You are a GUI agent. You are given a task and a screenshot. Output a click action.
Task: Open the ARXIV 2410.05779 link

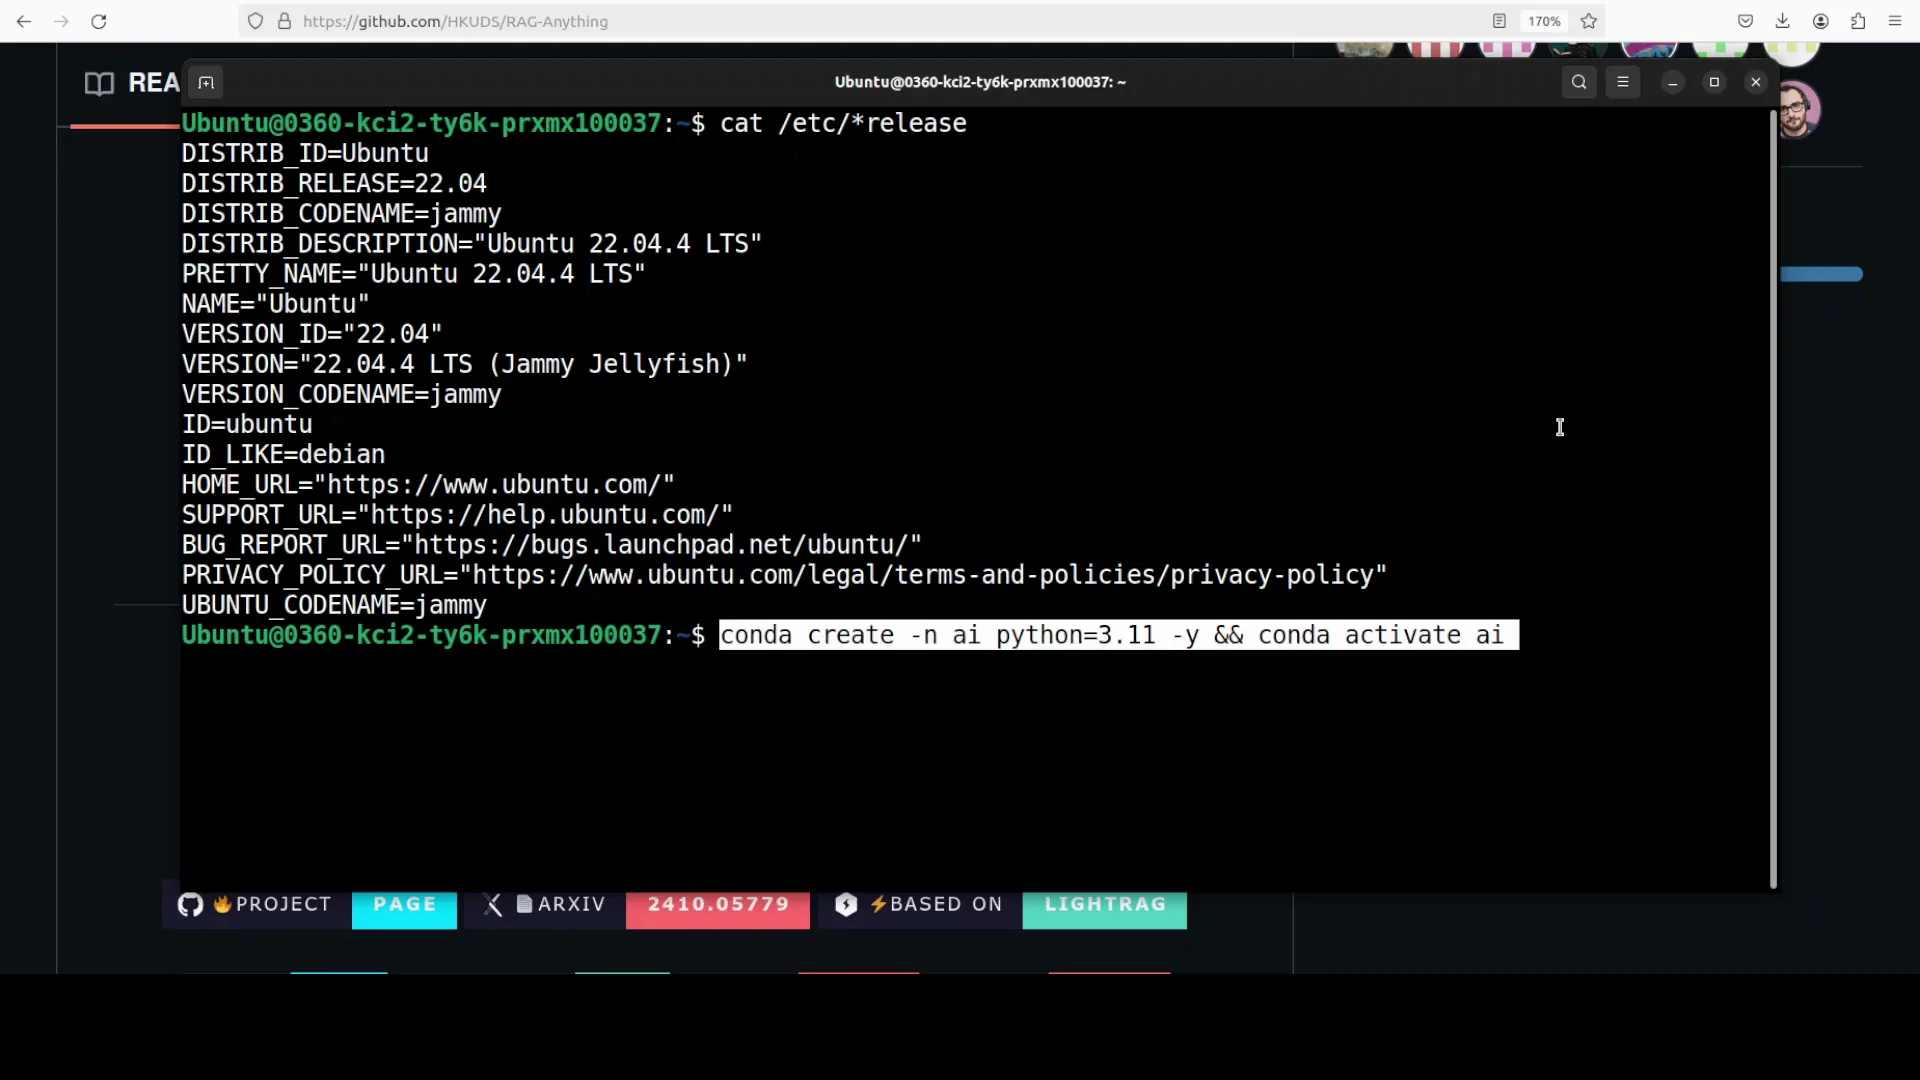pyautogui.click(x=717, y=904)
